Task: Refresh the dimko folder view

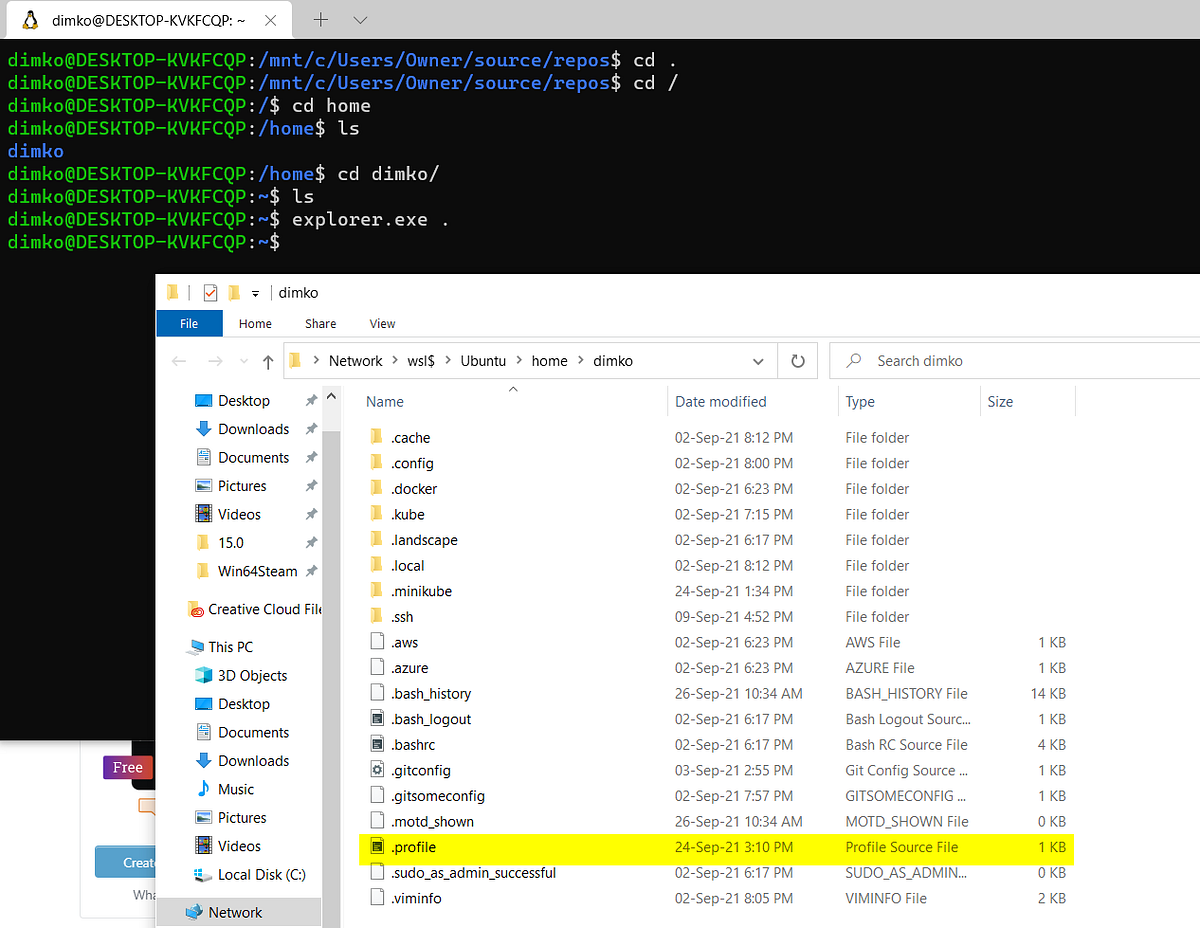Action: click(x=797, y=360)
